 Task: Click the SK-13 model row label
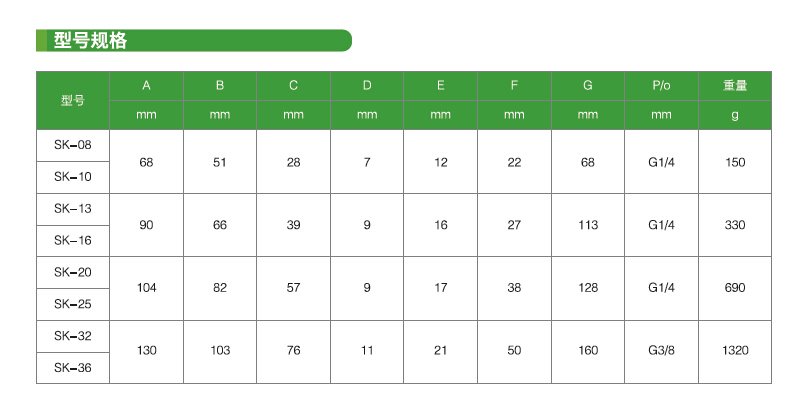point(73,209)
